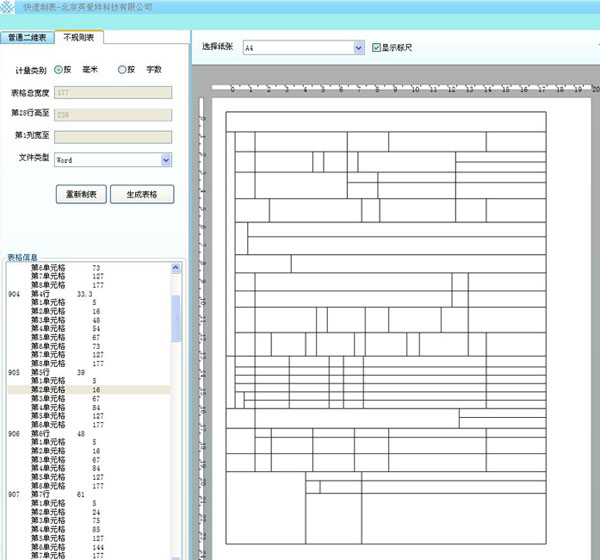Switch to the 不规则表 tab
Image resolution: width=600 pixels, height=560 pixels.
[x=79, y=38]
